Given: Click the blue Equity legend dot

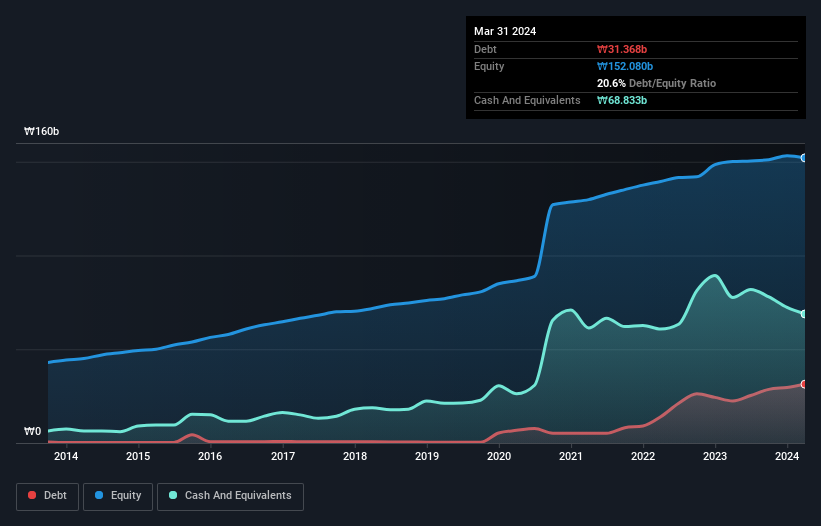Looking at the screenshot, I should 99,495.
